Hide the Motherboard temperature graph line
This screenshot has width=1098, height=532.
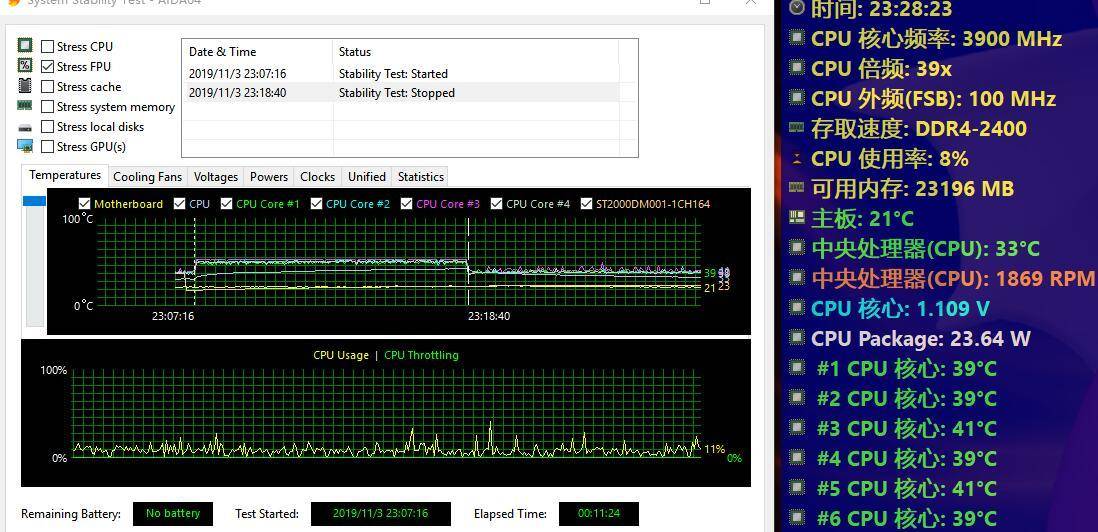pyautogui.click(x=85, y=204)
